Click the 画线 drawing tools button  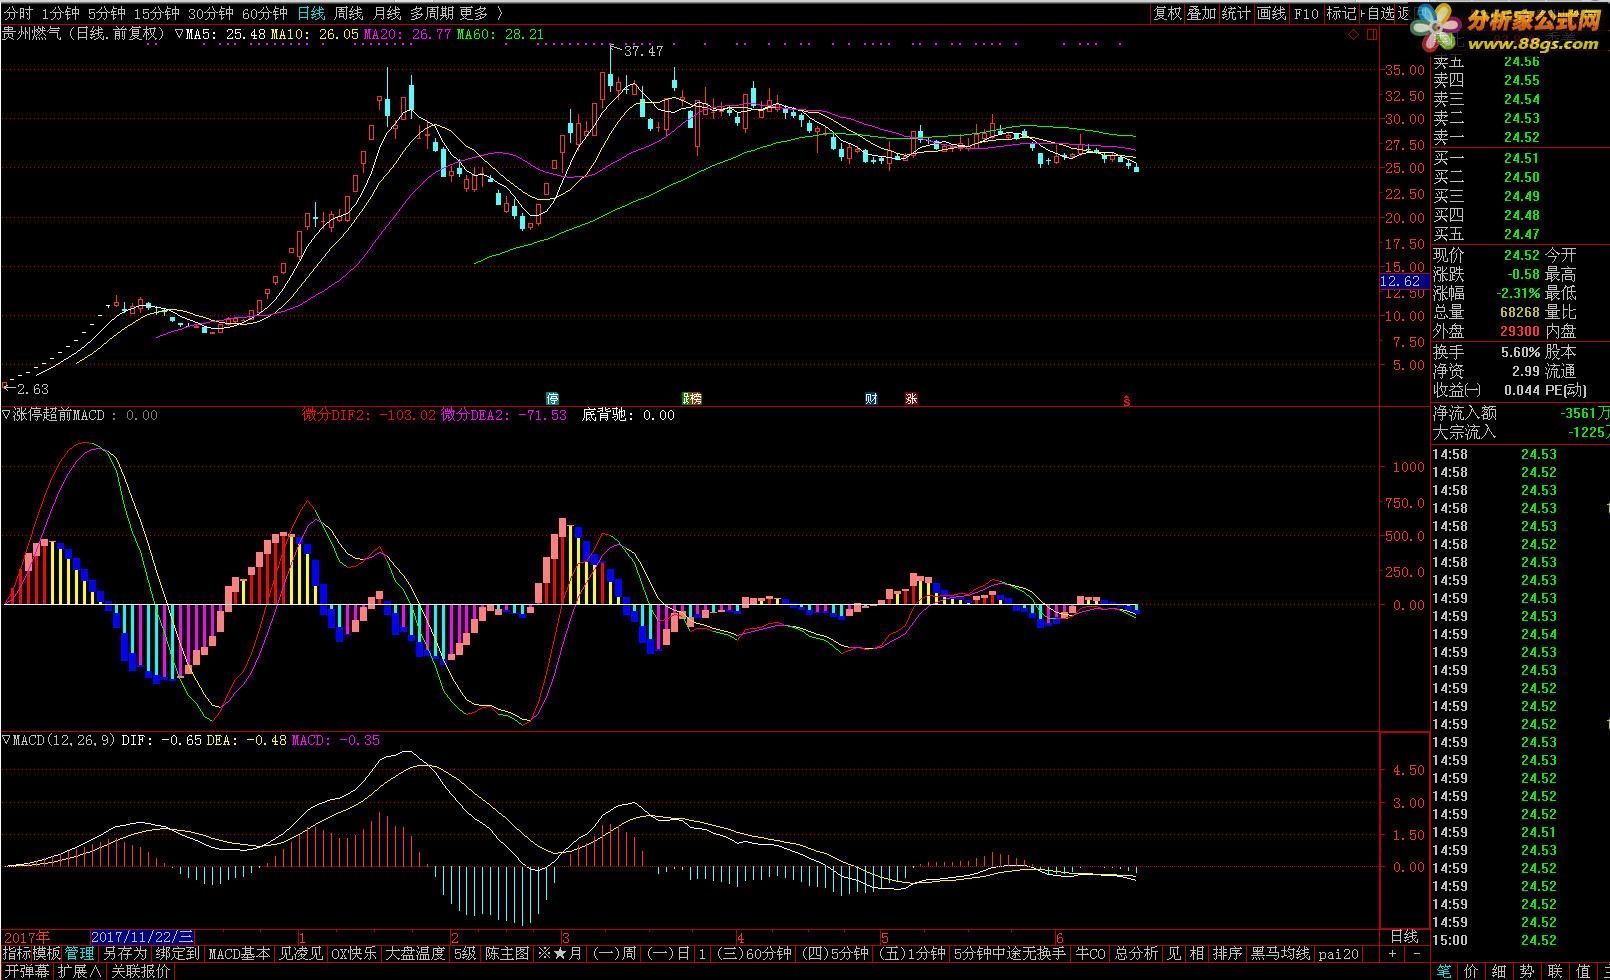pos(1272,13)
